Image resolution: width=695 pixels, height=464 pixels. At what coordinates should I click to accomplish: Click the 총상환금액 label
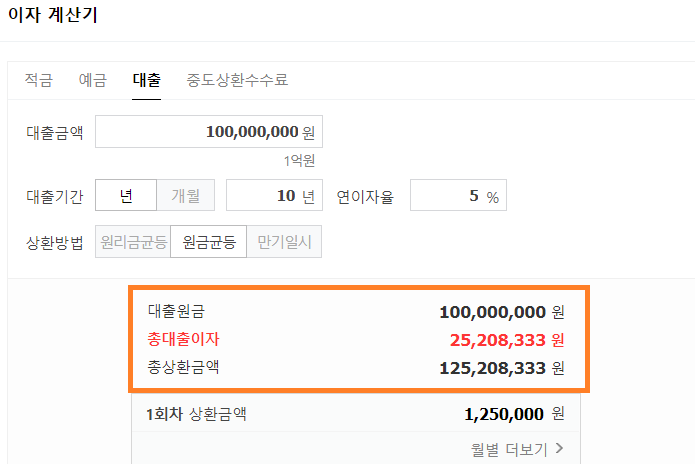(183, 367)
